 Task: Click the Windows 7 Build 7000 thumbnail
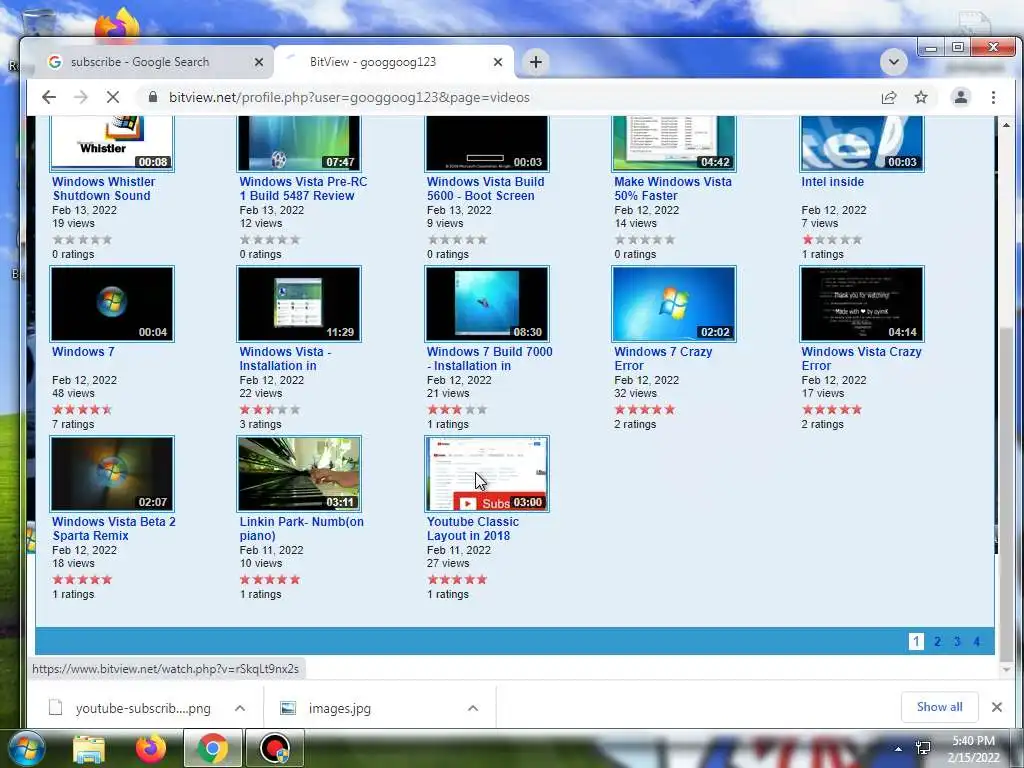pos(487,304)
